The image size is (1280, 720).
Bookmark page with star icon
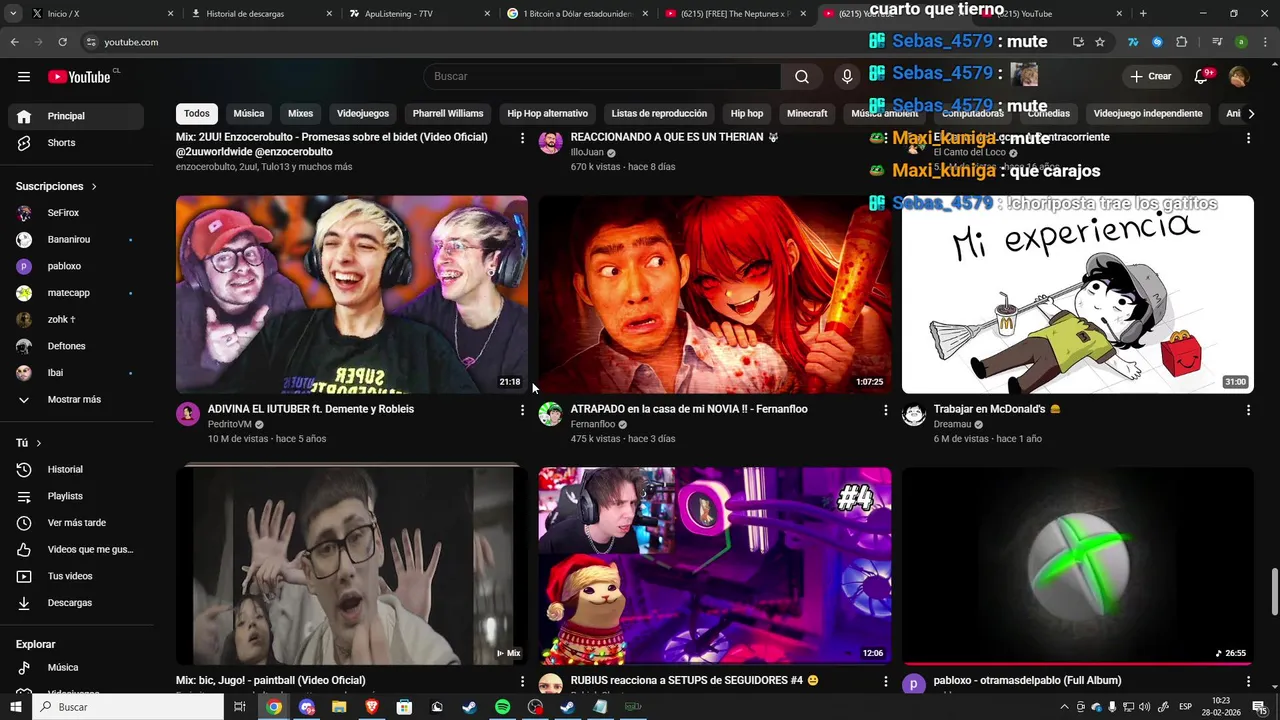(x=1100, y=42)
